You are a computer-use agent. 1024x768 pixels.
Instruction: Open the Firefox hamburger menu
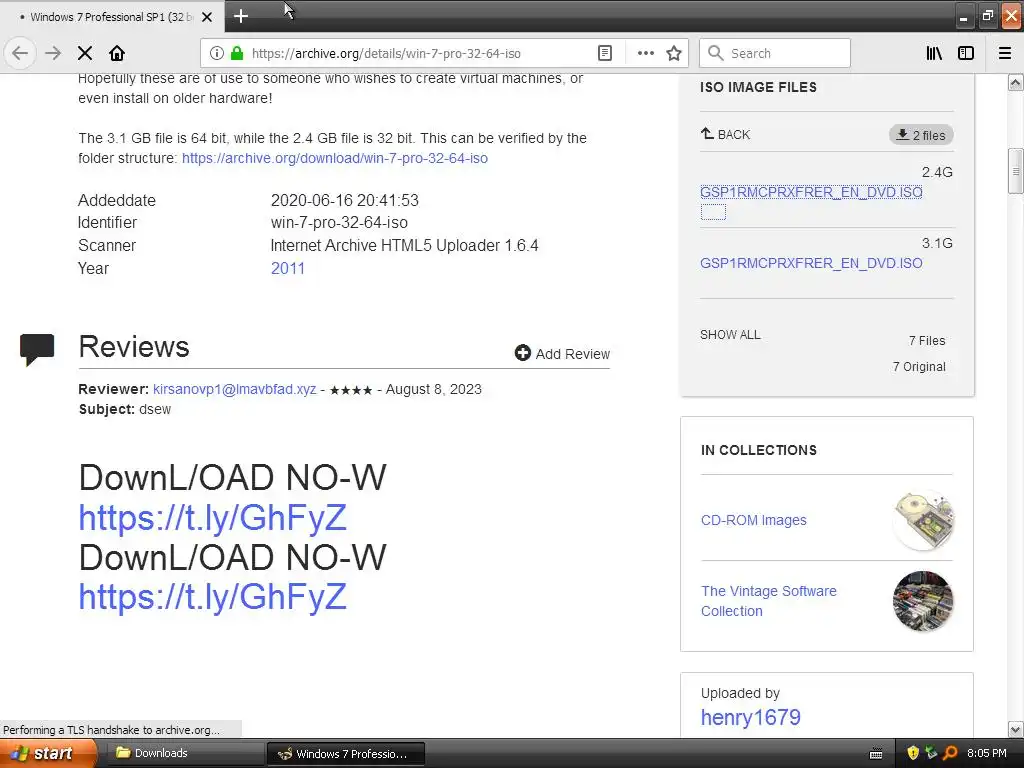tap(1005, 54)
